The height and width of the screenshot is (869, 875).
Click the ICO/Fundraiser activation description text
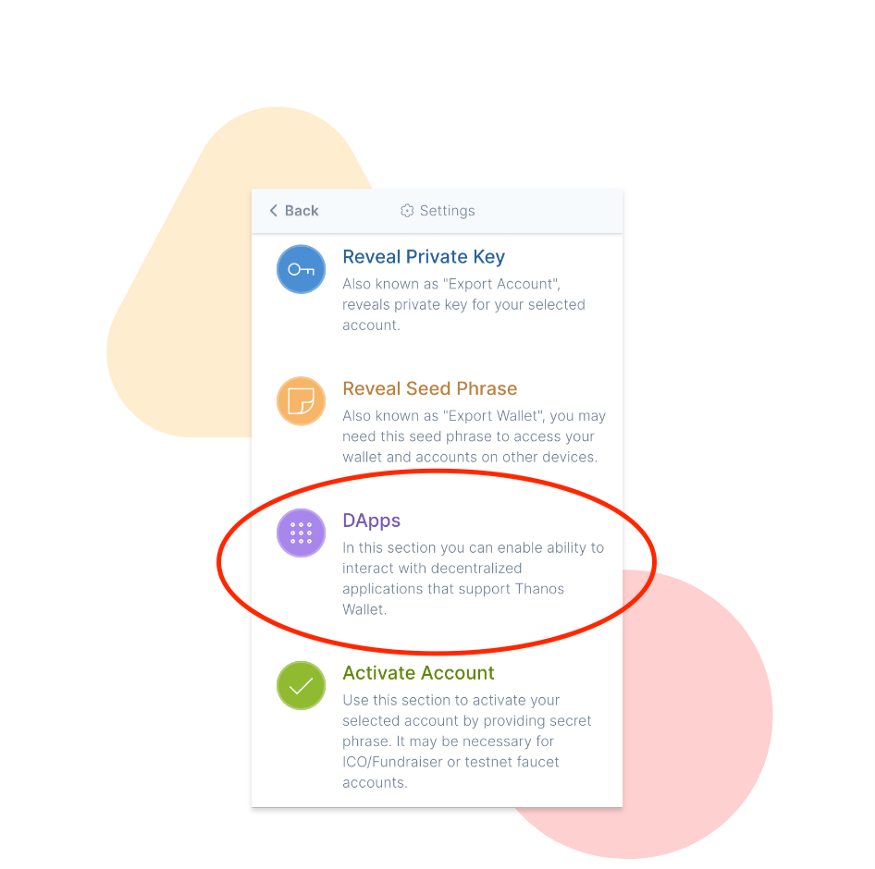[467, 741]
